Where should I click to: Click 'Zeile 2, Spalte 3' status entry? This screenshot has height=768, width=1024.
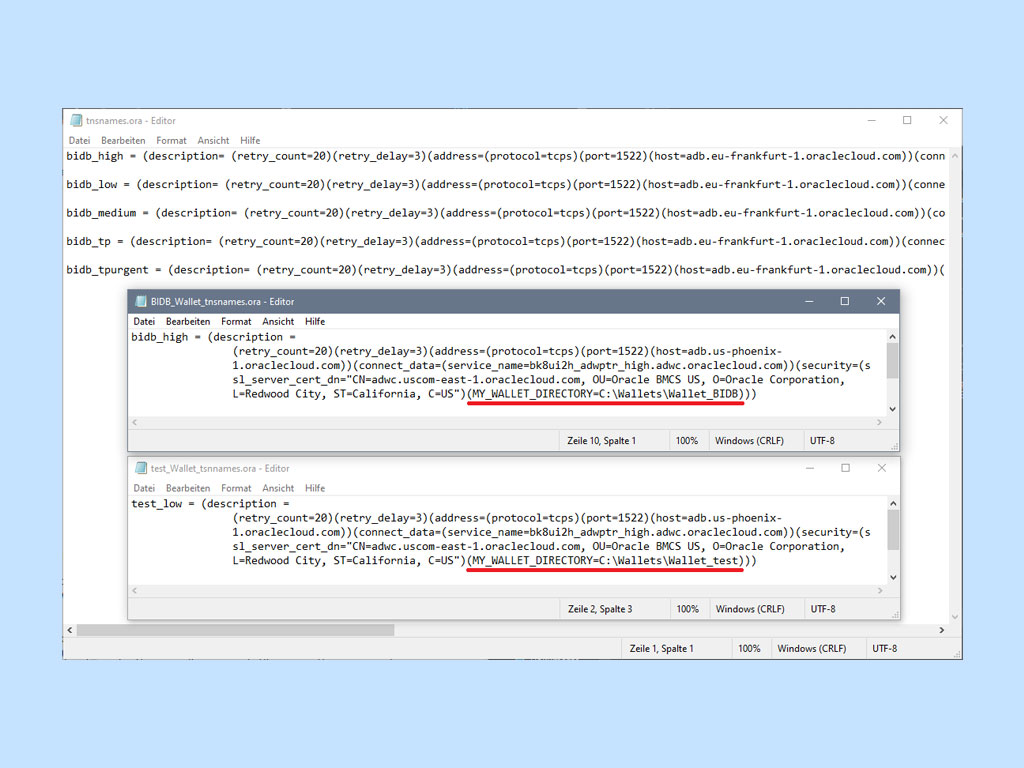coord(600,609)
